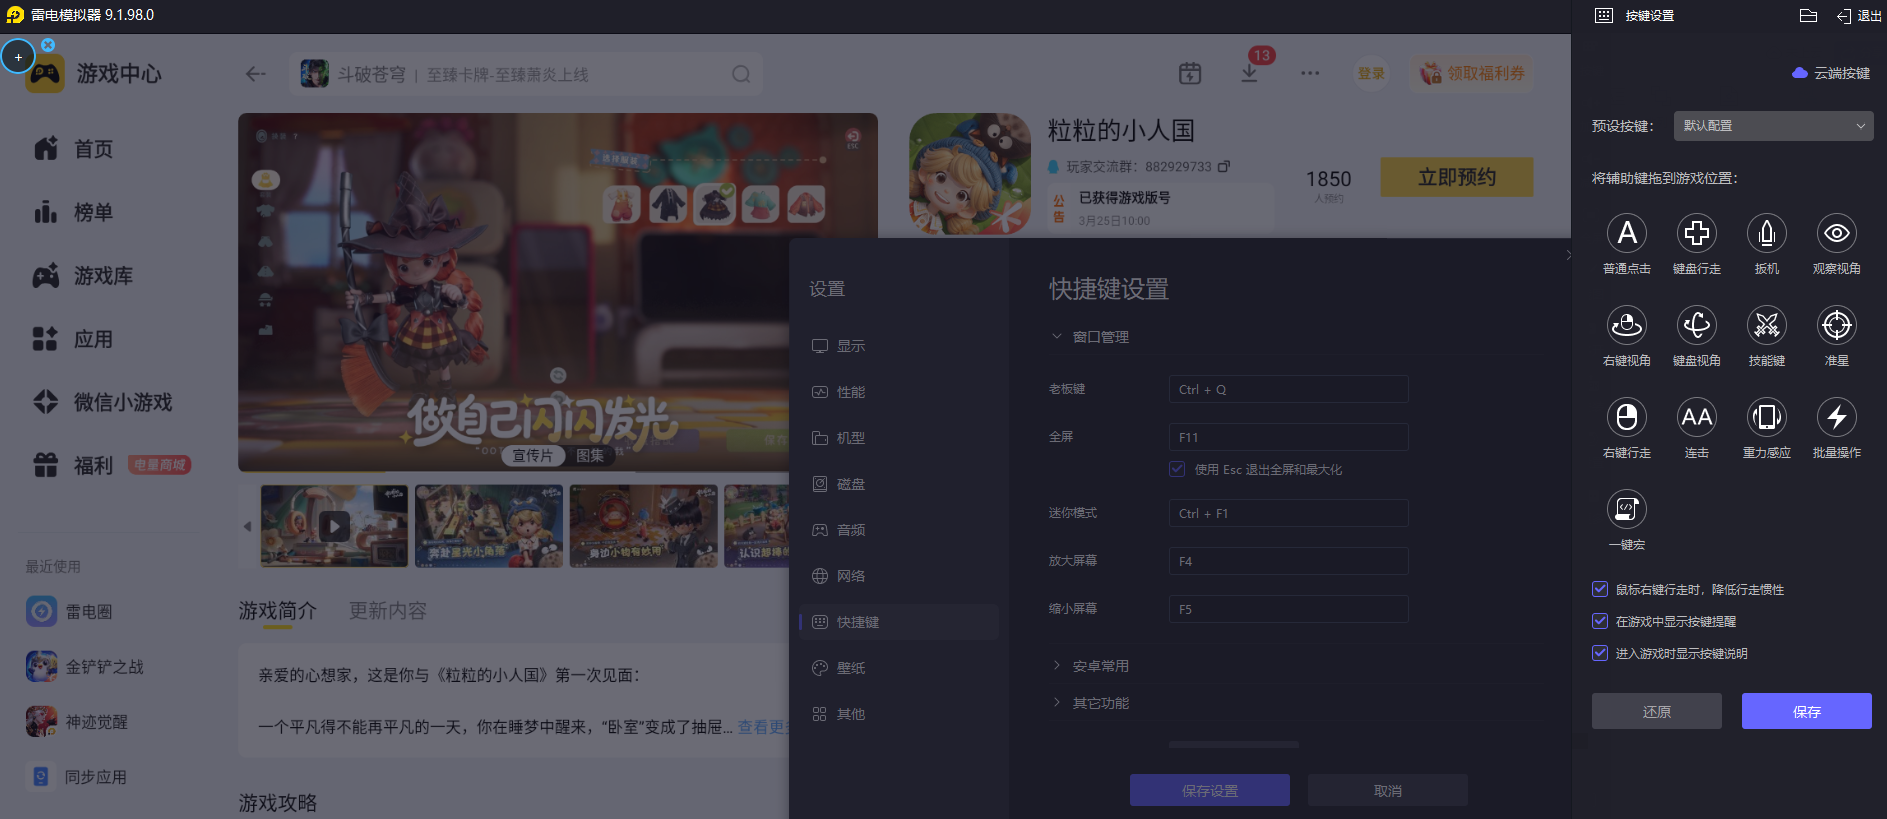This screenshot has height=819, width=1887.
Task: Disable 进入游戏时显示按键说明 checkbox
Action: [x=1600, y=653]
